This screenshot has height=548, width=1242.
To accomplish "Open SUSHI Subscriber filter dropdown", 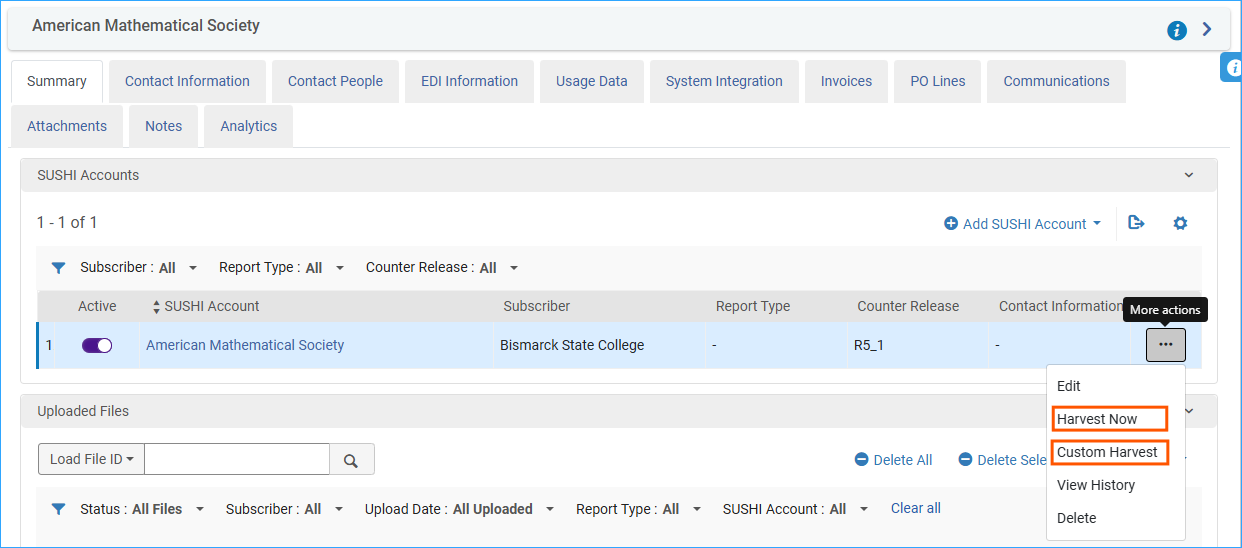I will pos(139,268).
